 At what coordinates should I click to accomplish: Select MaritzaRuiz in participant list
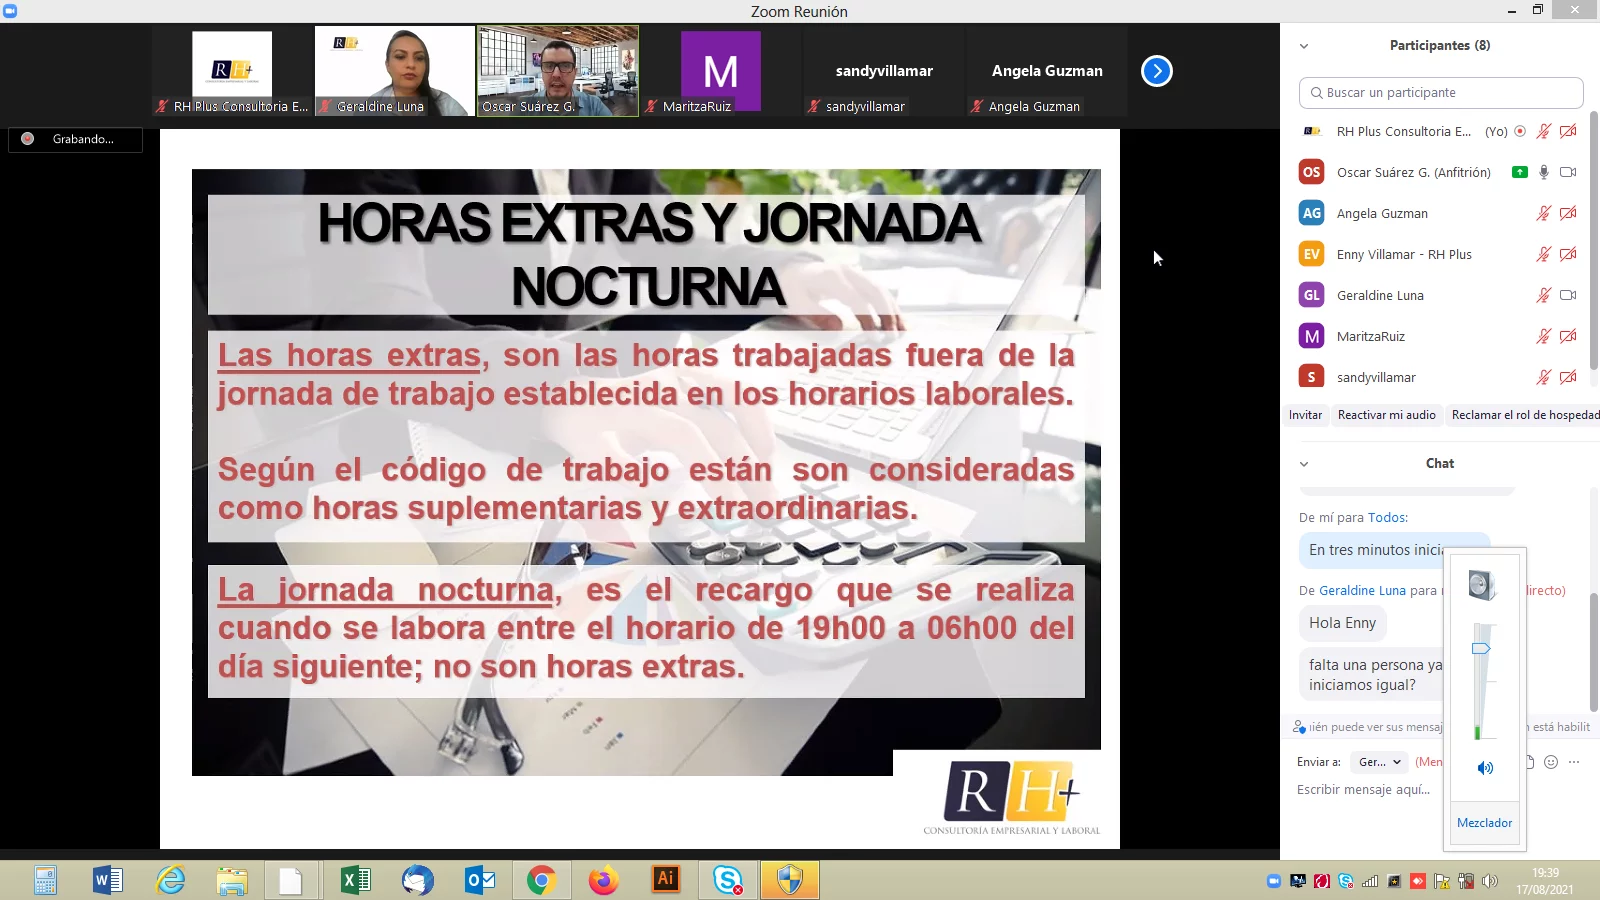click(x=1371, y=336)
